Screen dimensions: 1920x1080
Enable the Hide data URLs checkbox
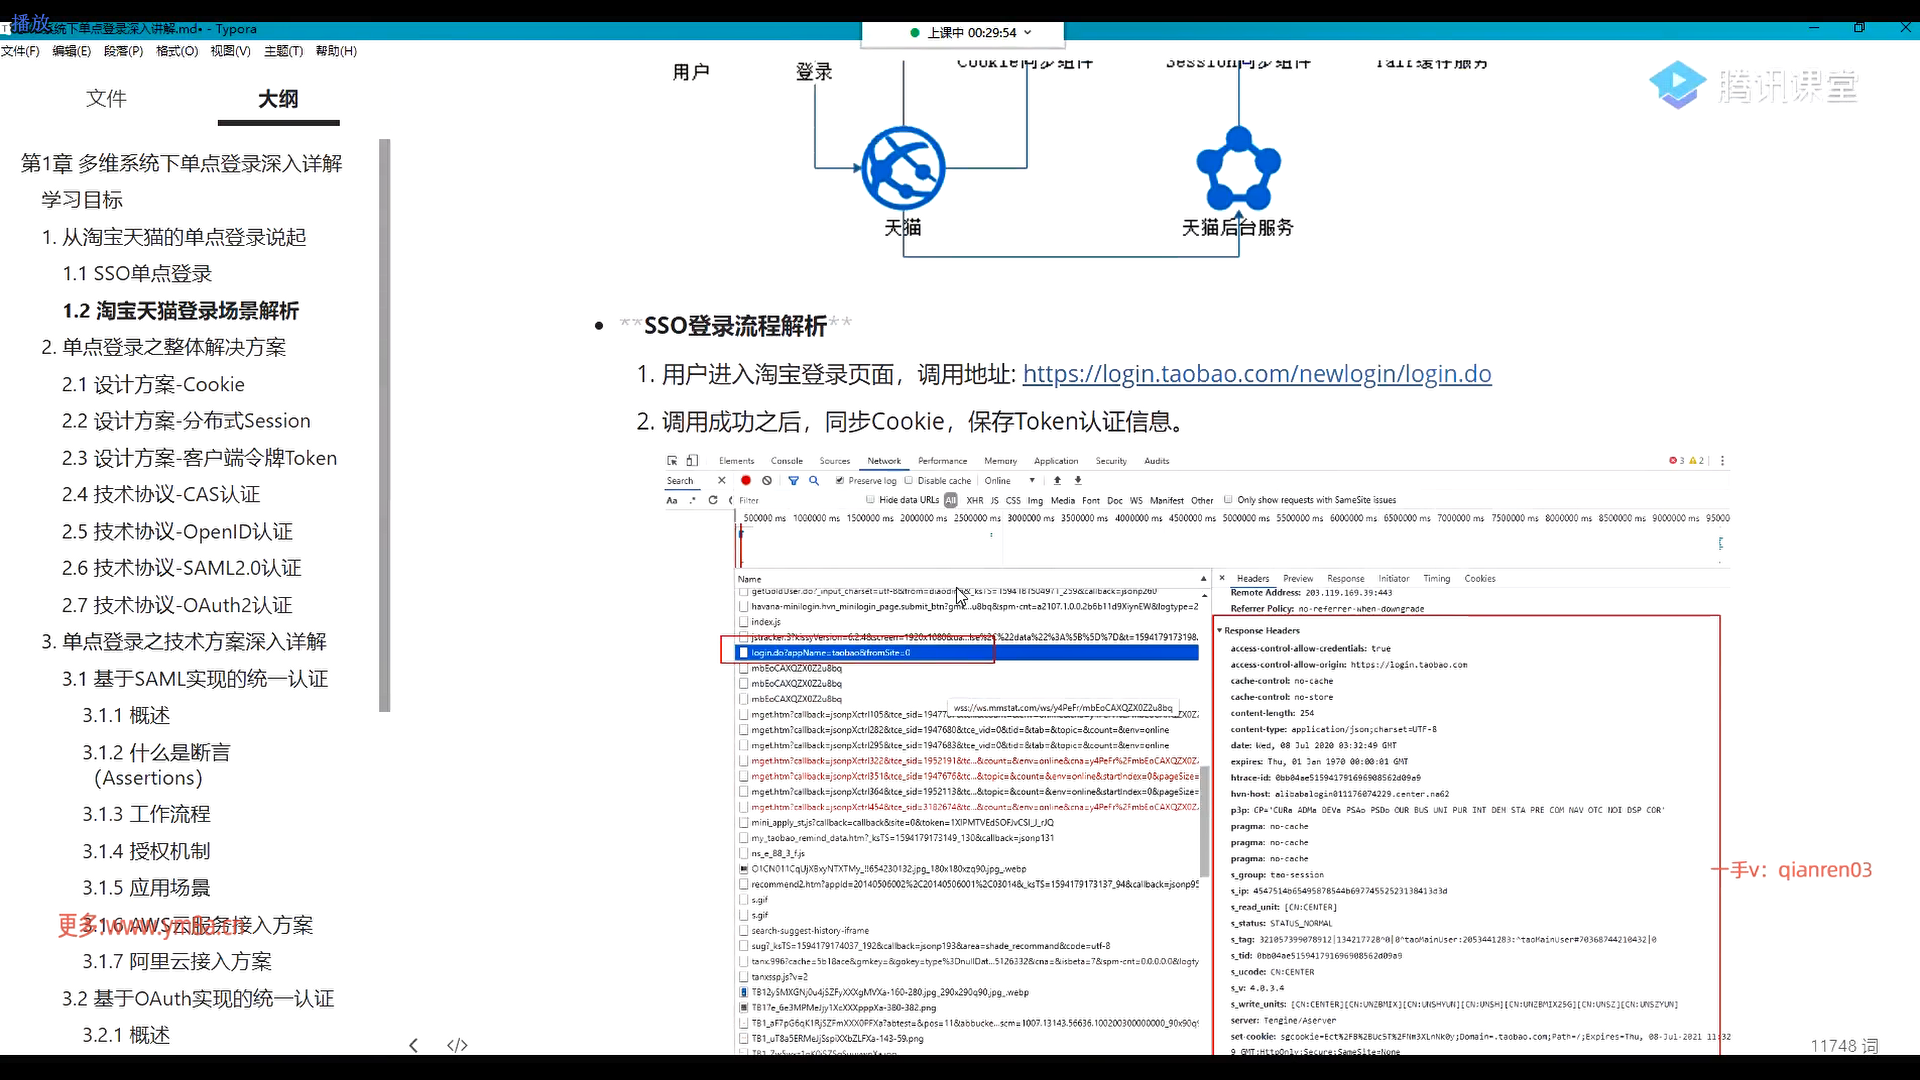tap(870, 499)
